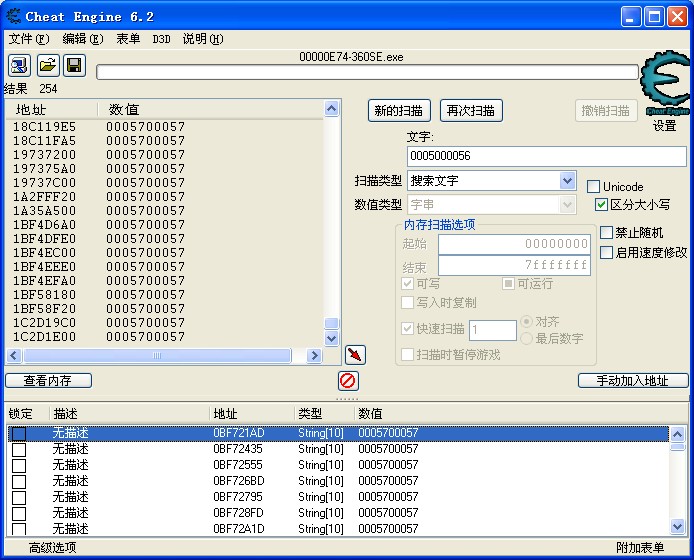Click the red arrow add-to-list icon

point(355,355)
